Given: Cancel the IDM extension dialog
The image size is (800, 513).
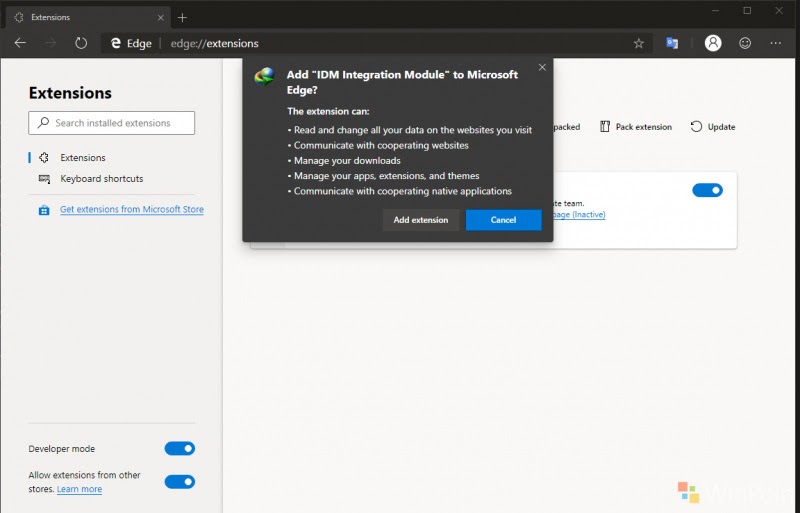Looking at the screenshot, I should (504, 220).
